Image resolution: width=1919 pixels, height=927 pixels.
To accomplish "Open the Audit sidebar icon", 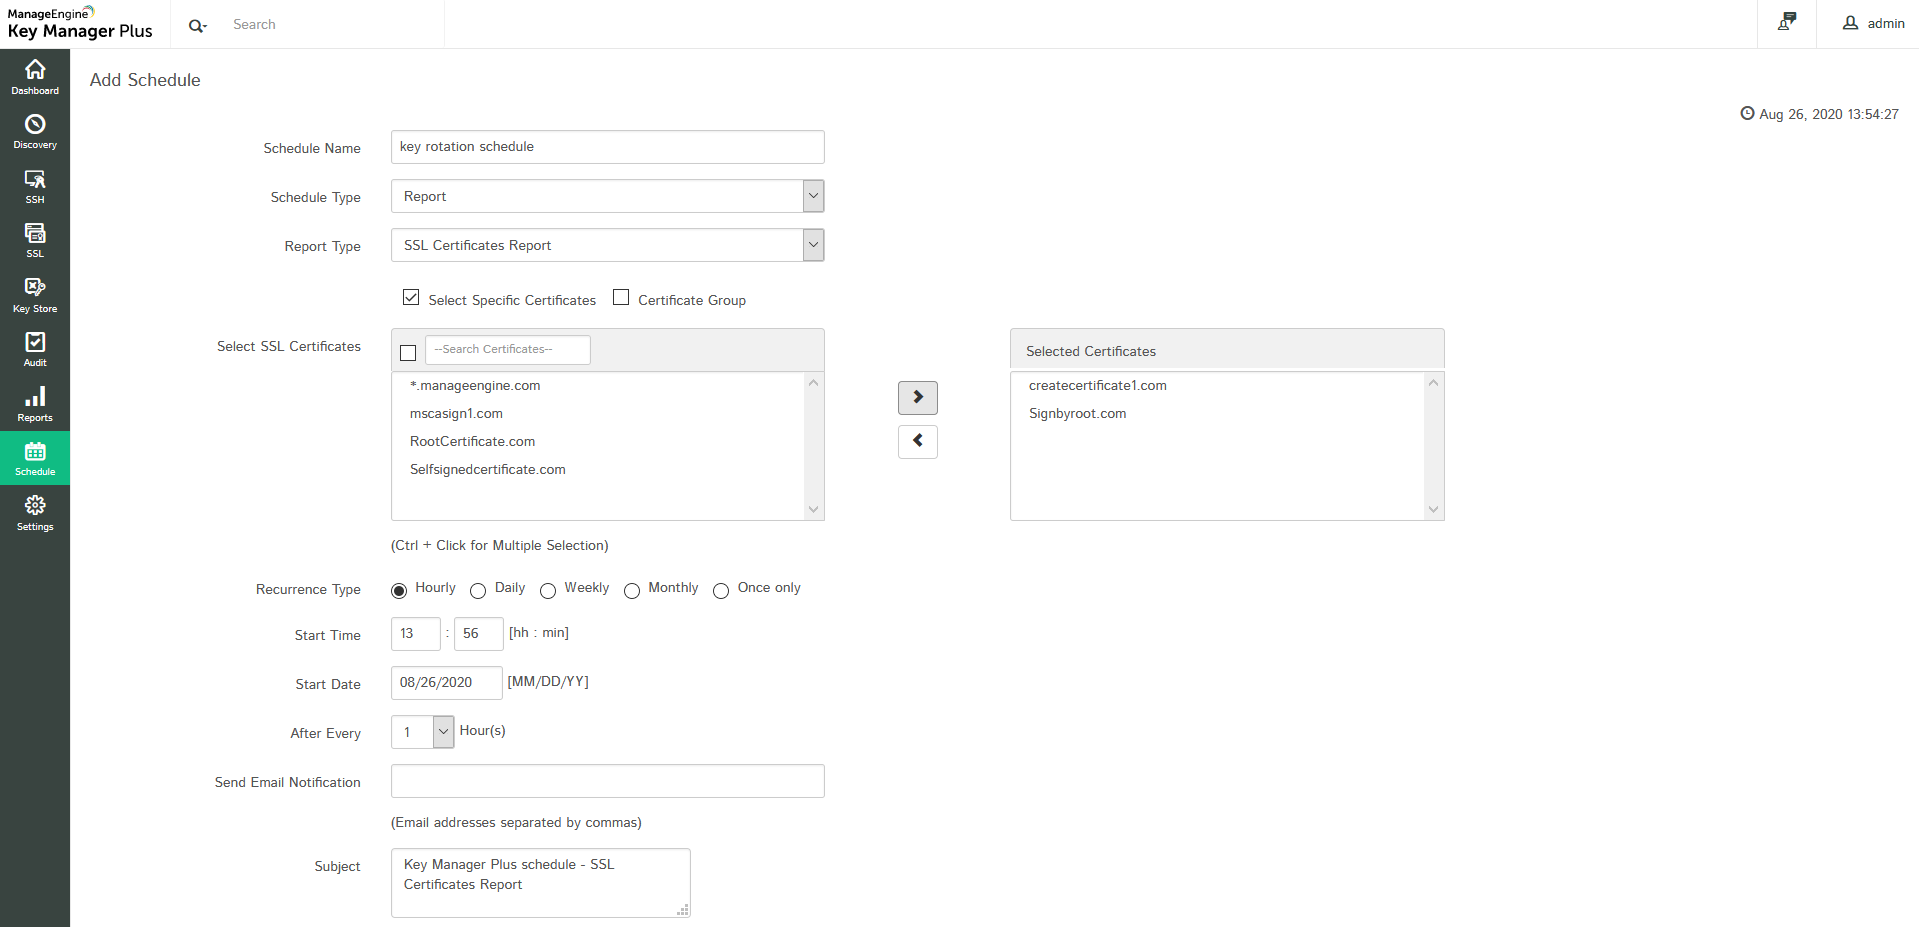I will [x=35, y=343].
